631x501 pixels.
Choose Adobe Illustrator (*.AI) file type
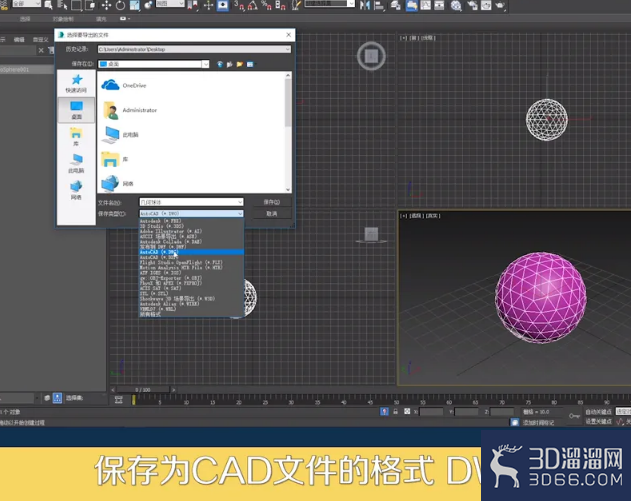coord(191,231)
